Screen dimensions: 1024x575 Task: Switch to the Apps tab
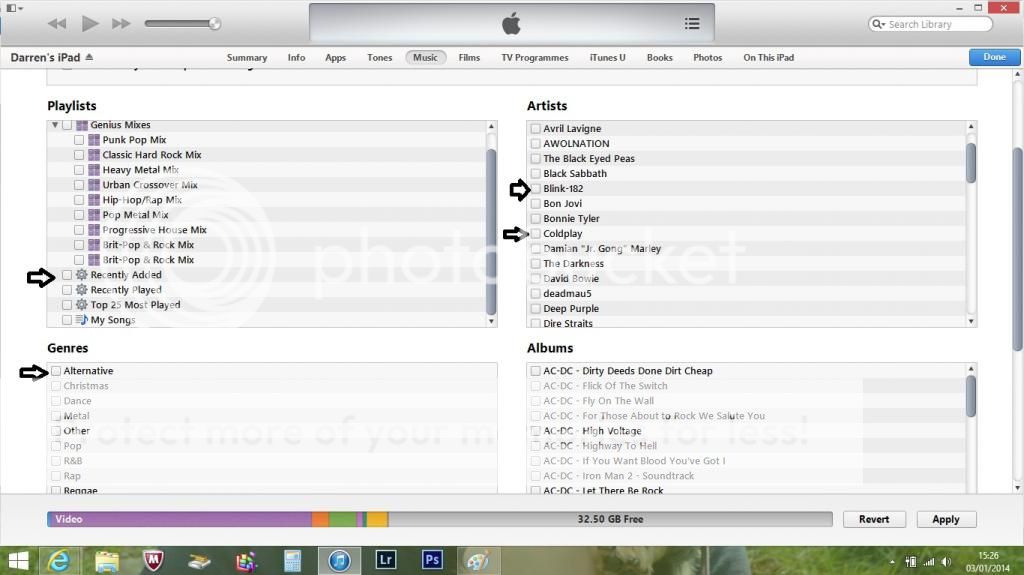coord(336,58)
